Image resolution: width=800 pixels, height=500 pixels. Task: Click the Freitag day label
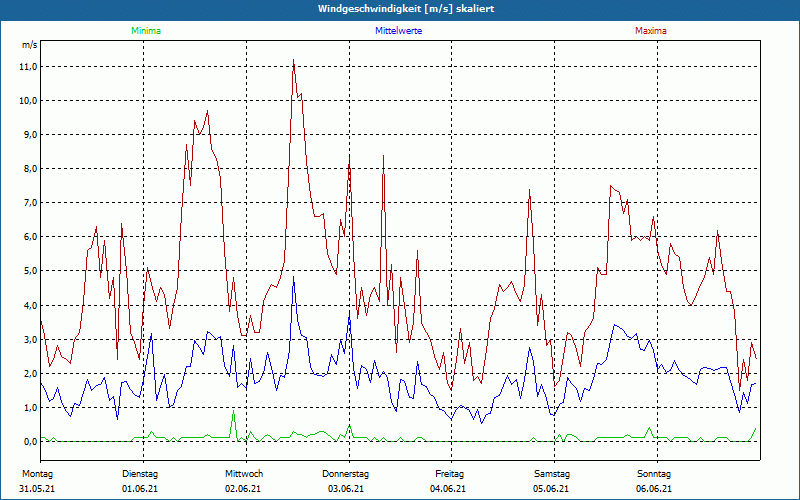tap(449, 474)
